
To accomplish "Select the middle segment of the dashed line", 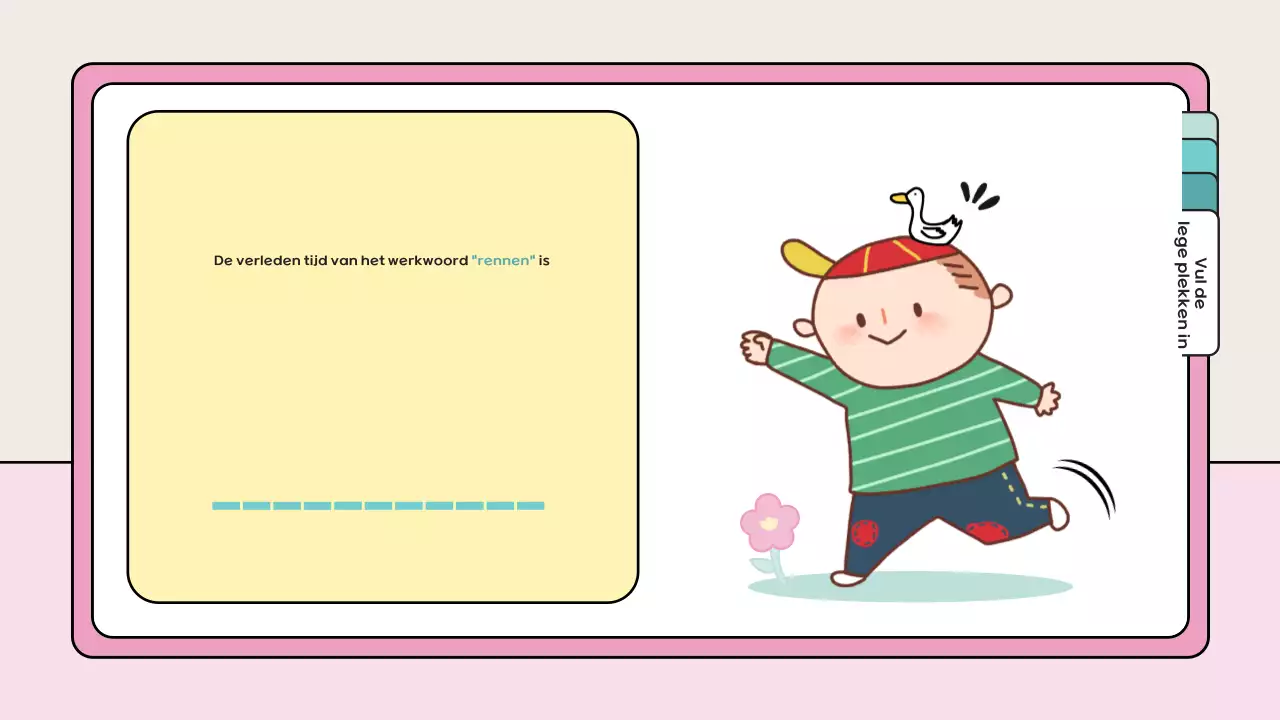I will coord(378,506).
